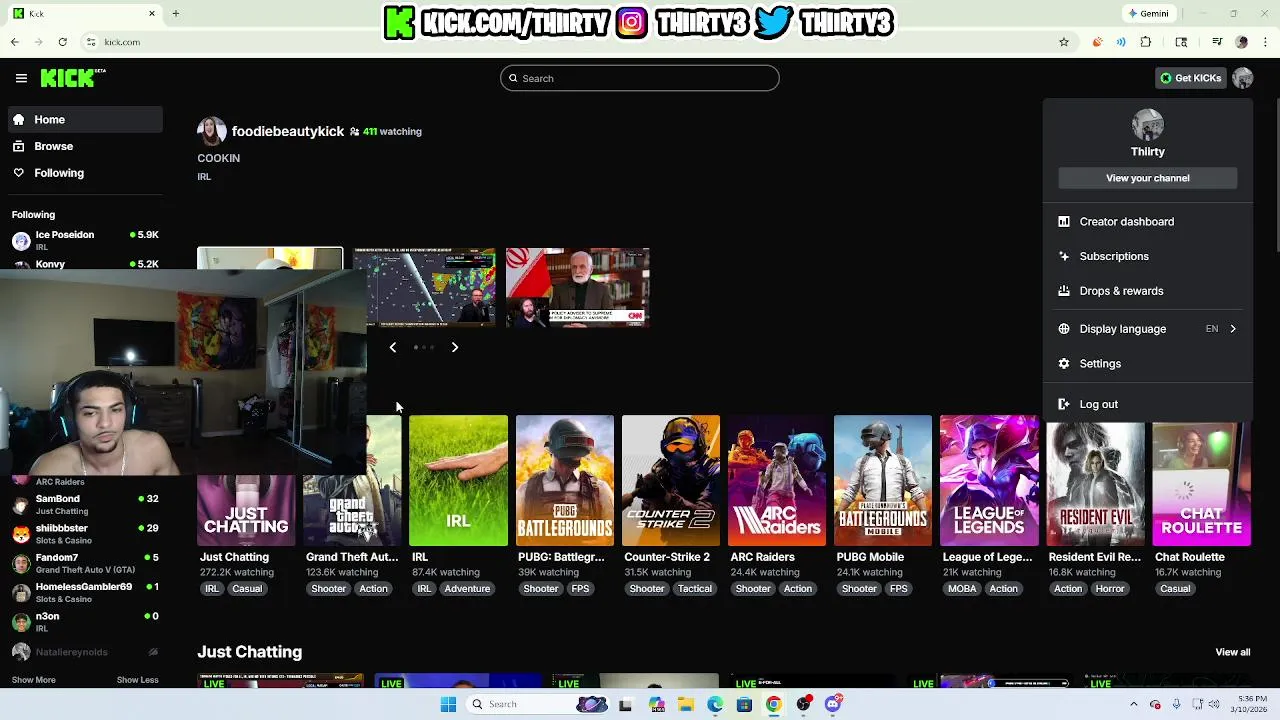Click the Creator dashboard icon
The width and height of the screenshot is (1280, 720).
point(1064,222)
